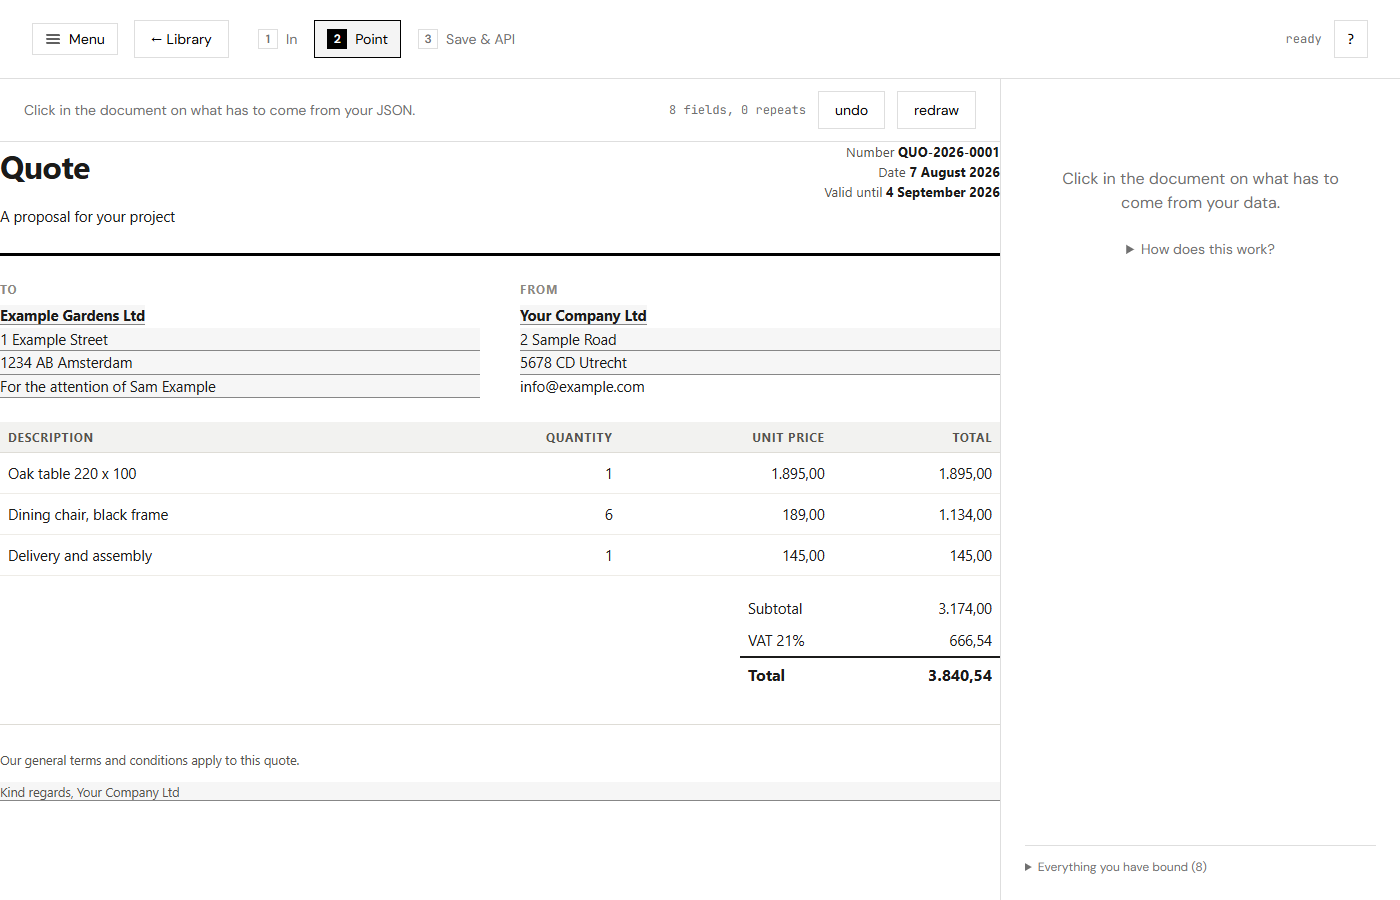
Task: Expand How does this work?
Action: pos(1200,249)
